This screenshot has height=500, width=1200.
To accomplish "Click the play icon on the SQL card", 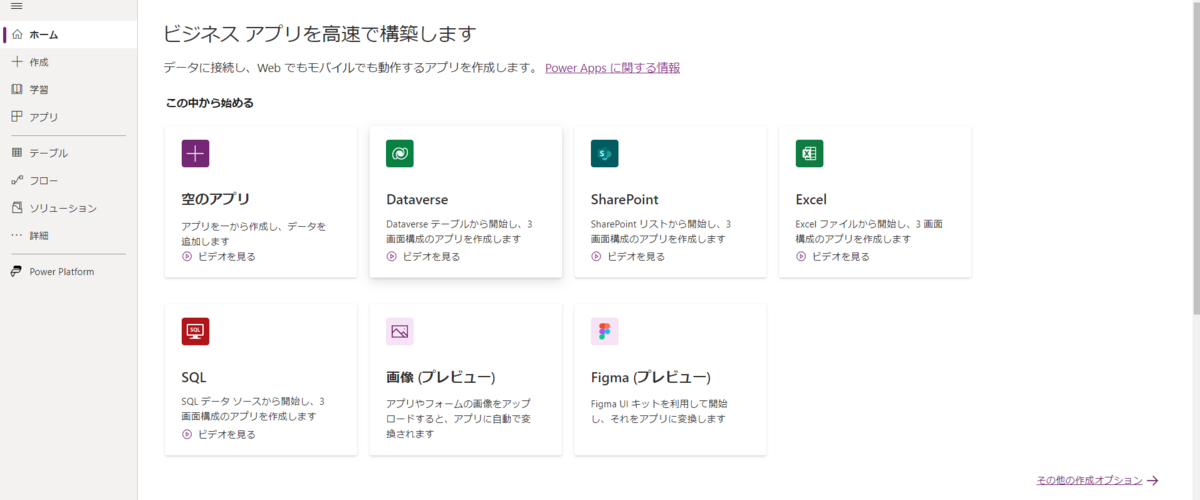I will (187, 434).
